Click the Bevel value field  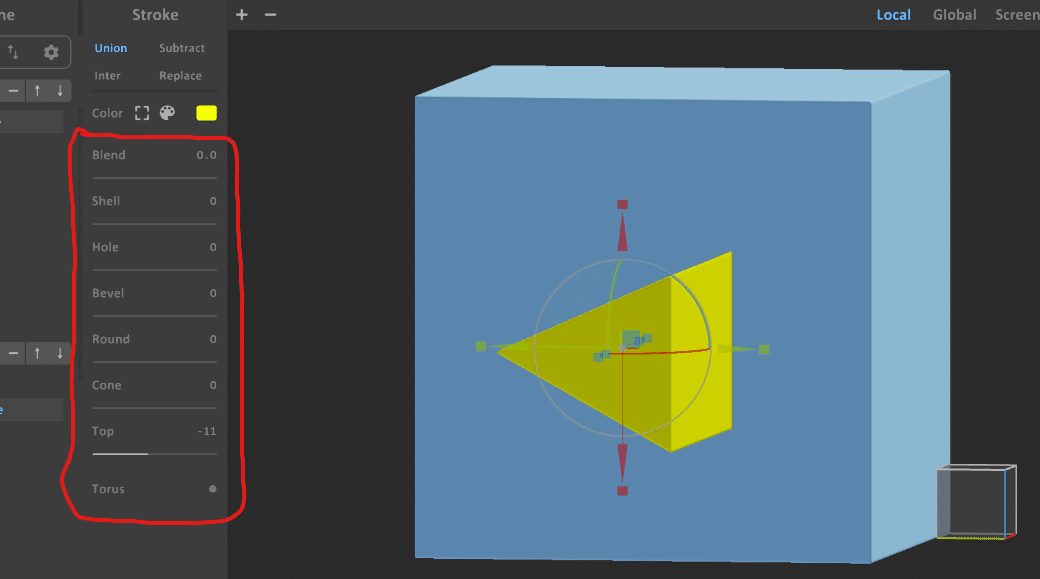click(x=213, y=293)
